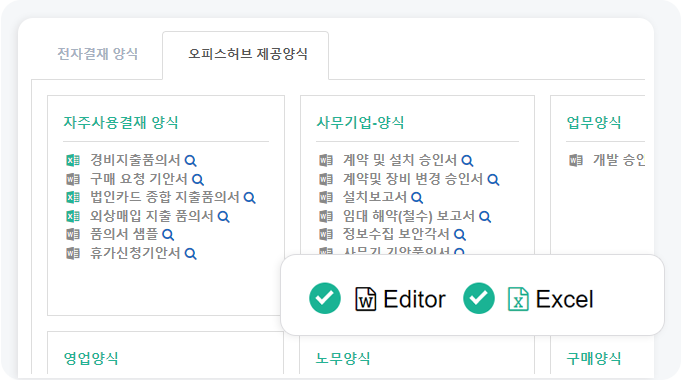
Task: Open the 계약 및 설치 승인서 form
Action: click(x=400, y=160)
